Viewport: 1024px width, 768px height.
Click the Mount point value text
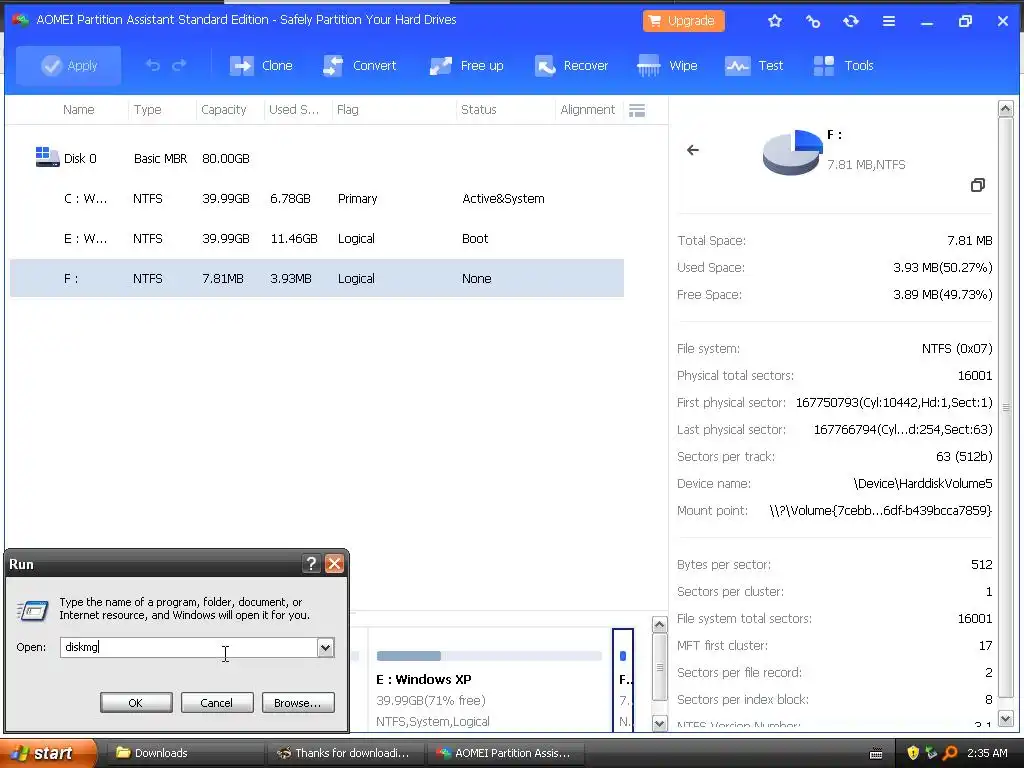pos(880,511)
